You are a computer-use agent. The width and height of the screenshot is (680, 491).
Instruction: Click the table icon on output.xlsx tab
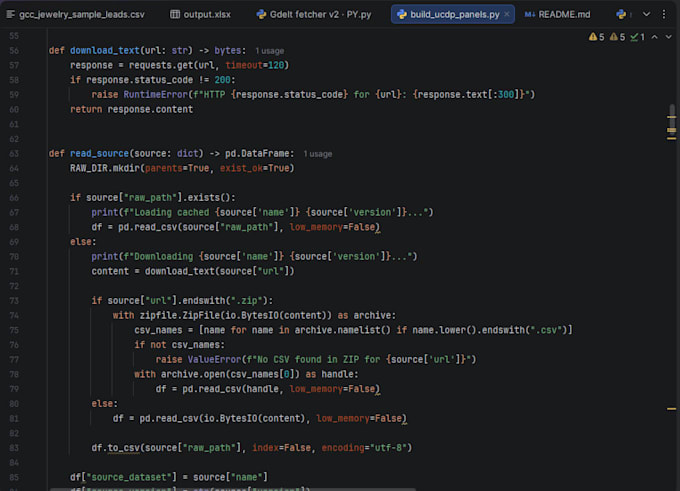175,14
